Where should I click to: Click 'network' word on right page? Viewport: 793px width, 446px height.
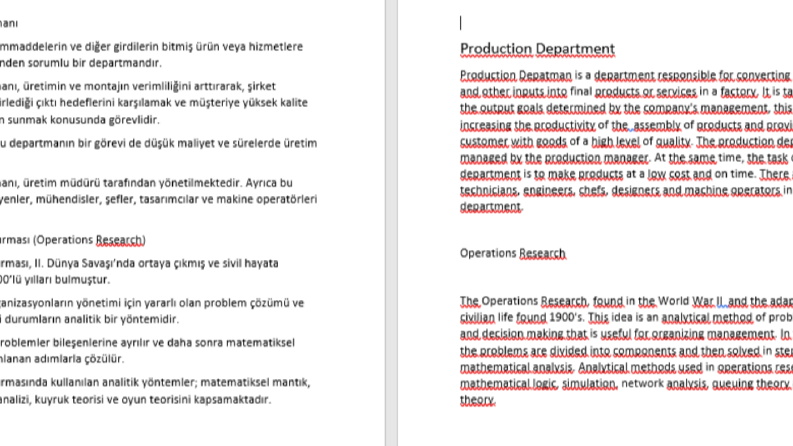click(642, 383)
